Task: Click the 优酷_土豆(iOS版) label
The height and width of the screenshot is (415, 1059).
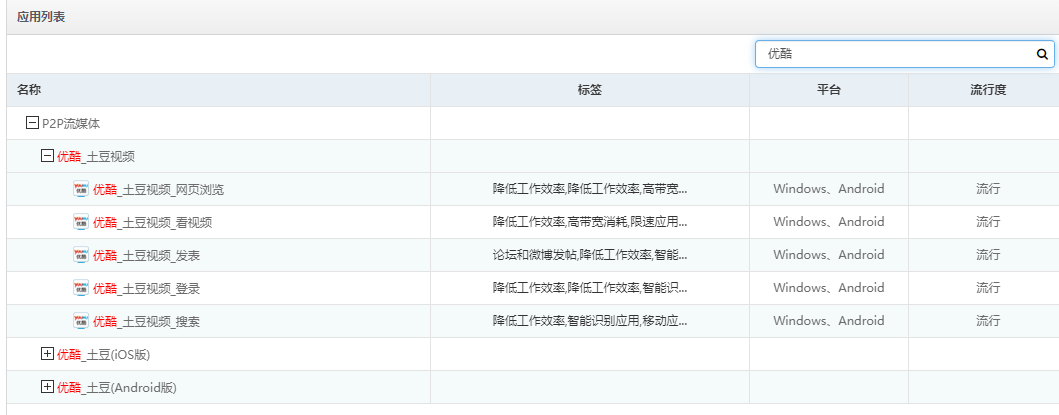Action: [x=103, y=355]
